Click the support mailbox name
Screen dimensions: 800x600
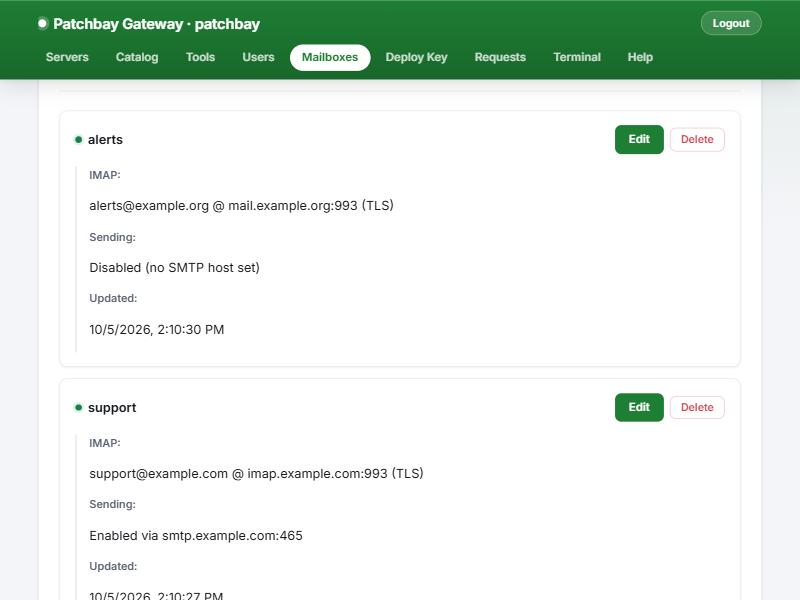[112, 408]
